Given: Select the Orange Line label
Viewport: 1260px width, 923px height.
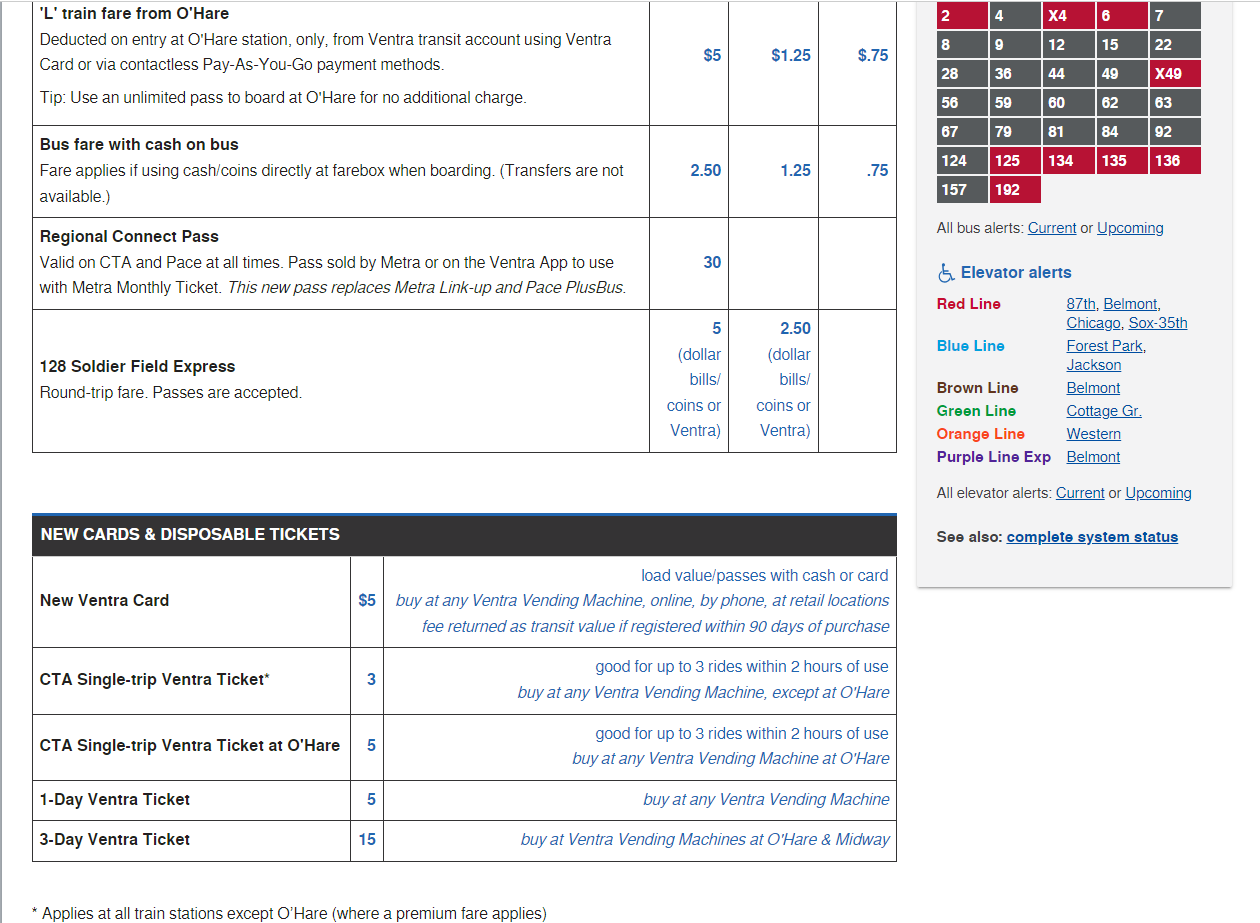Looking at the screenshot, I should click(x=980, y=434).
